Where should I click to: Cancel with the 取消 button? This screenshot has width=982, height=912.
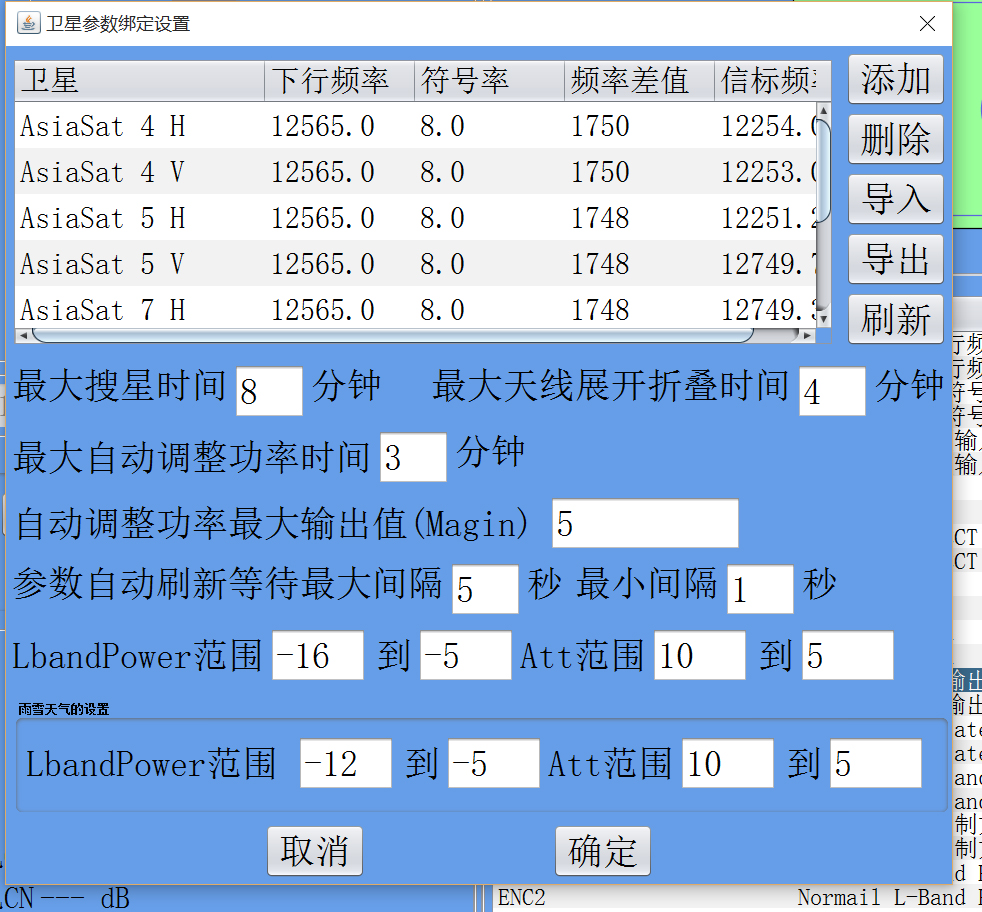pos(315,851)
